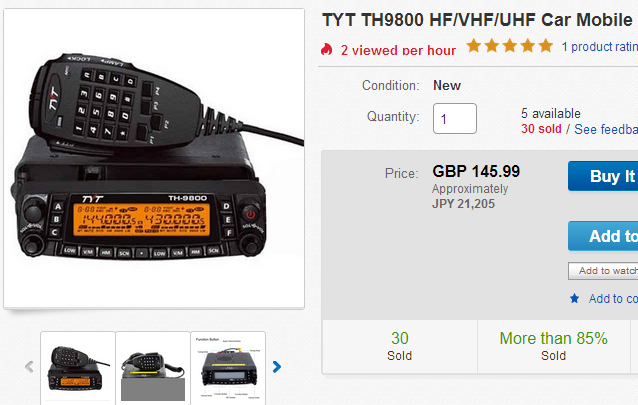Click the Quantity input field
The image size is (638, 405).
454,118
